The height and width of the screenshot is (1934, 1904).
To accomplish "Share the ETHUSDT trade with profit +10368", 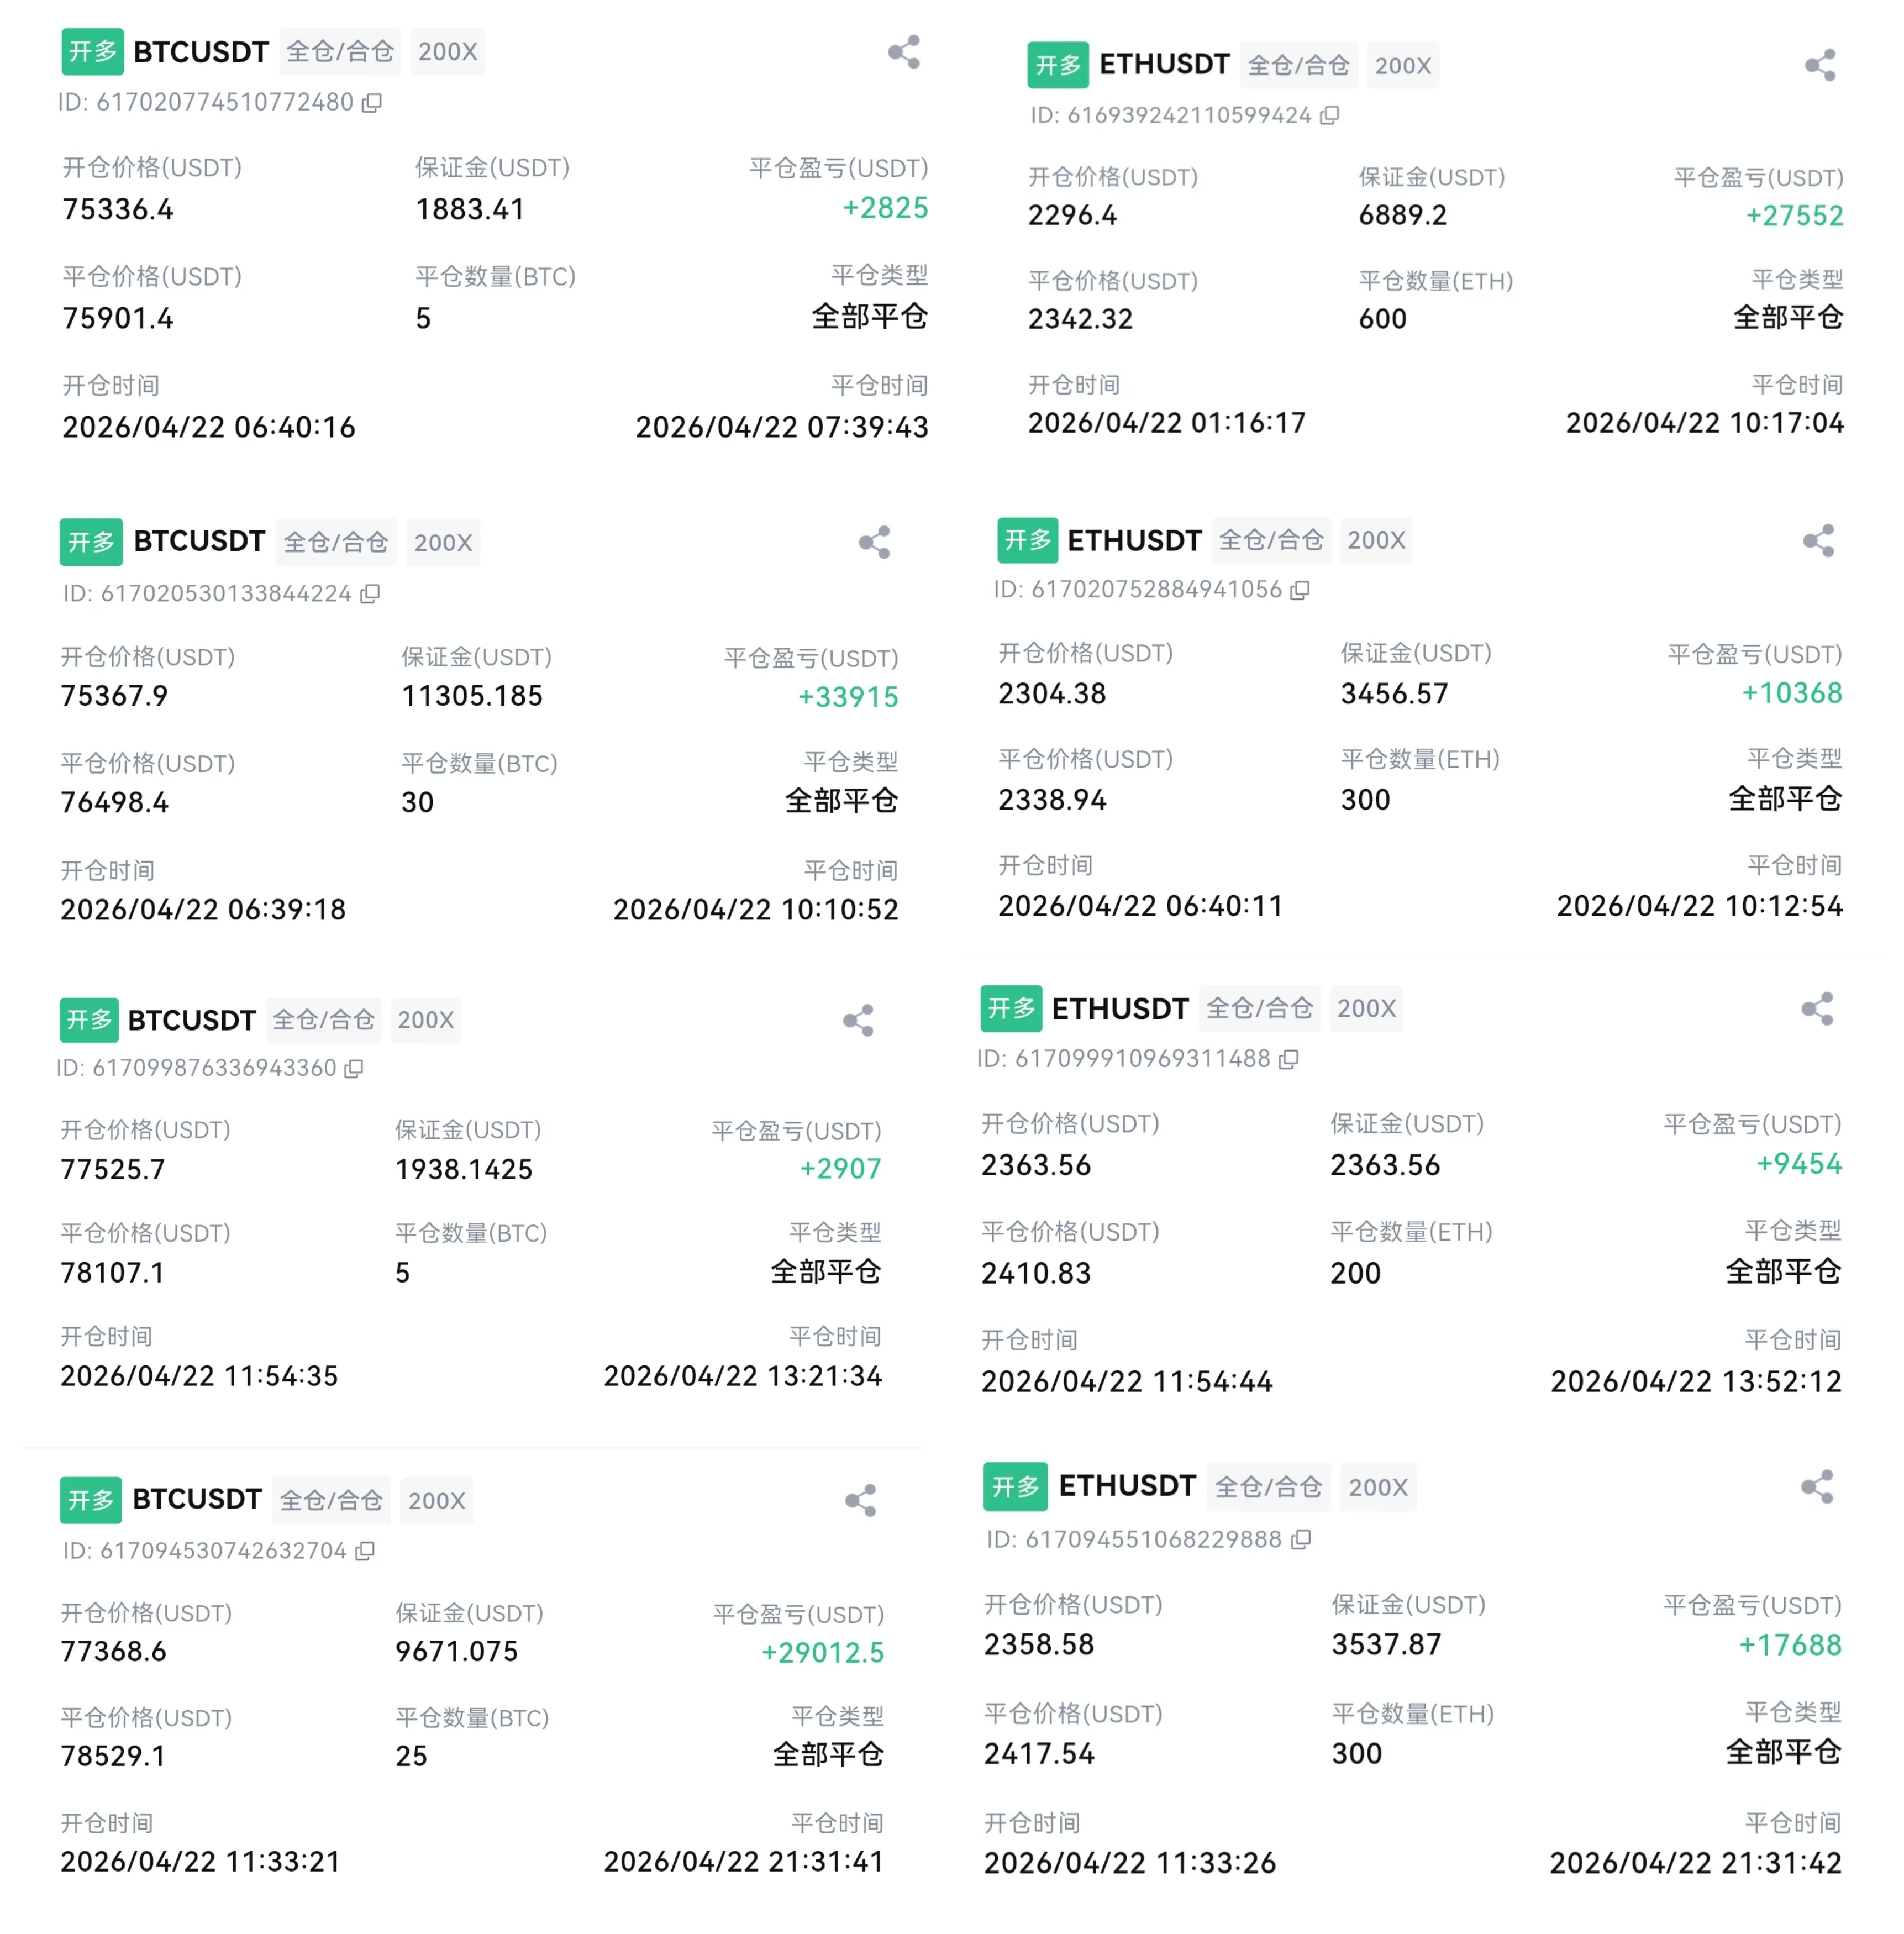I will coord(1818,541).
